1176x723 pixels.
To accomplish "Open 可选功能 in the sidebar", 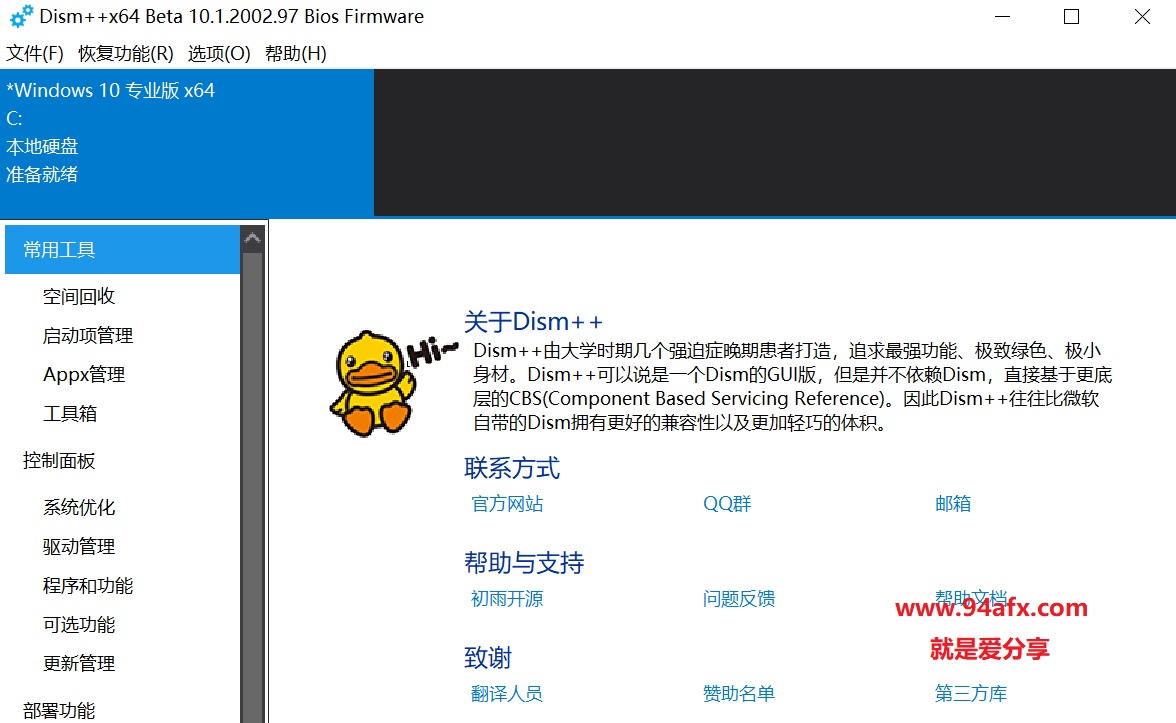I will pos(79,624).
